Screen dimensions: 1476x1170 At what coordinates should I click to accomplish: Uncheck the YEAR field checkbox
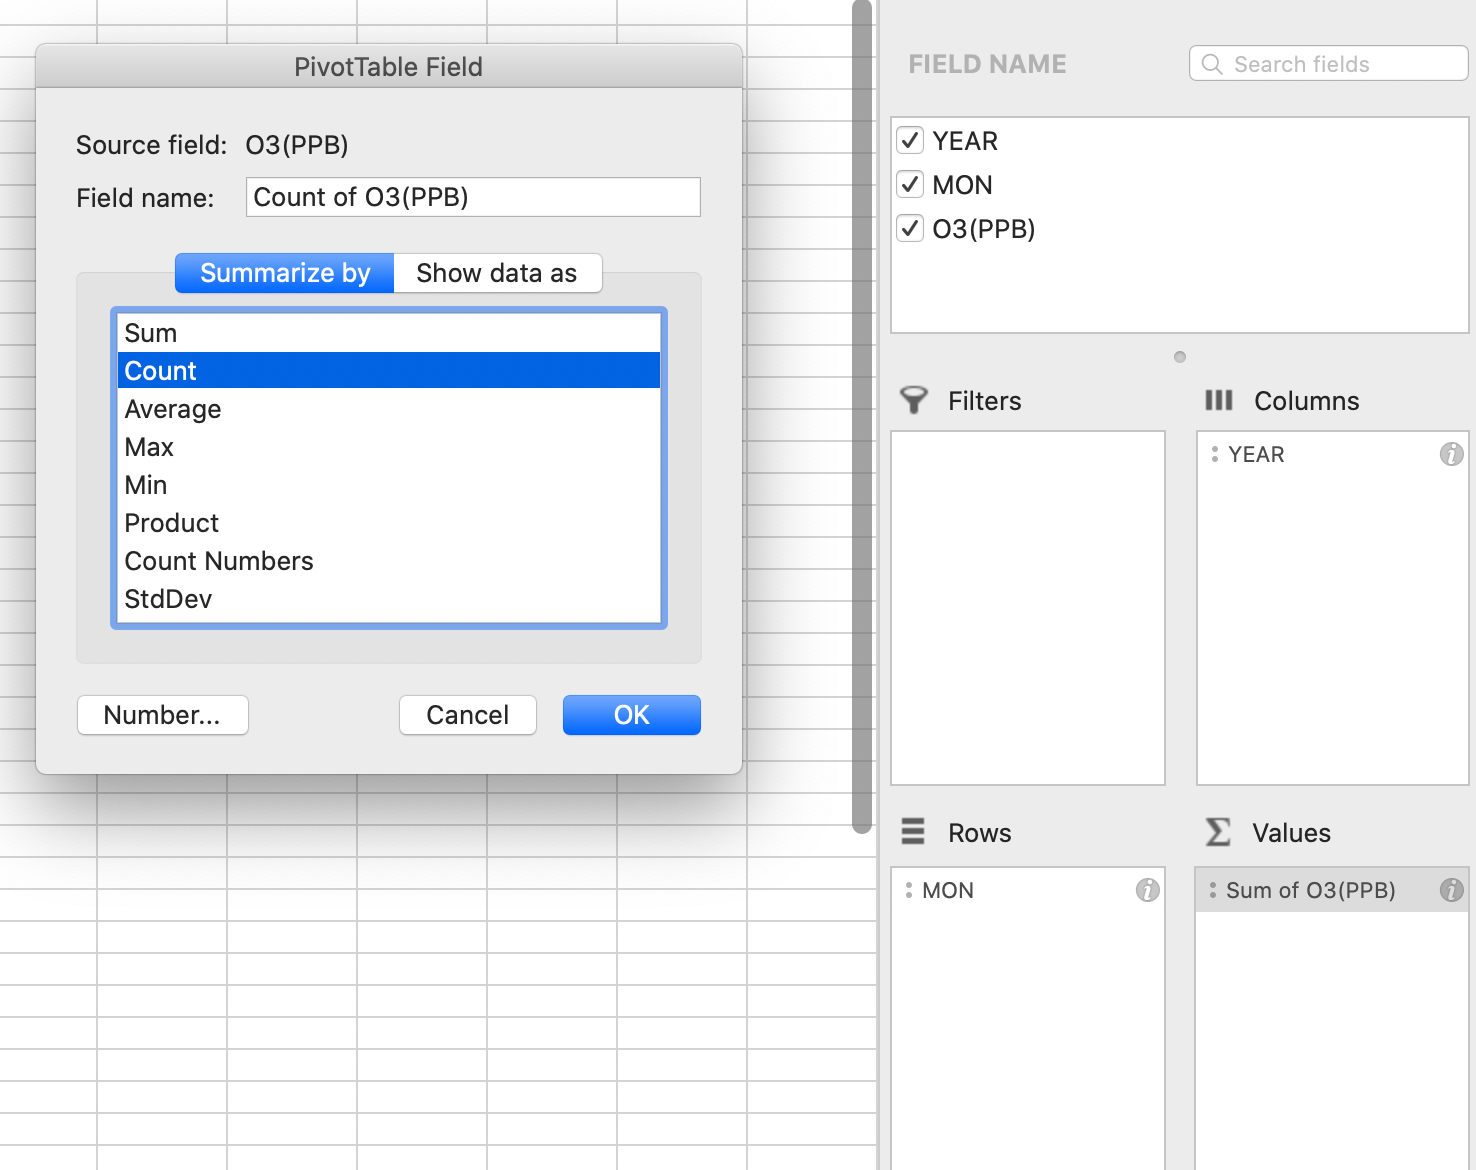pyautogui.click(x=910, y=141)
